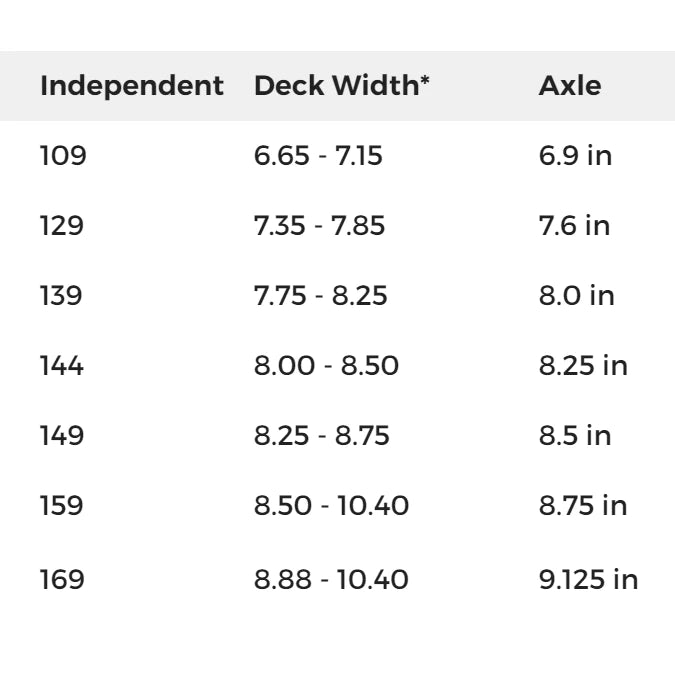
Task: Select the 8.25 in axle cell
Action: 583,366
